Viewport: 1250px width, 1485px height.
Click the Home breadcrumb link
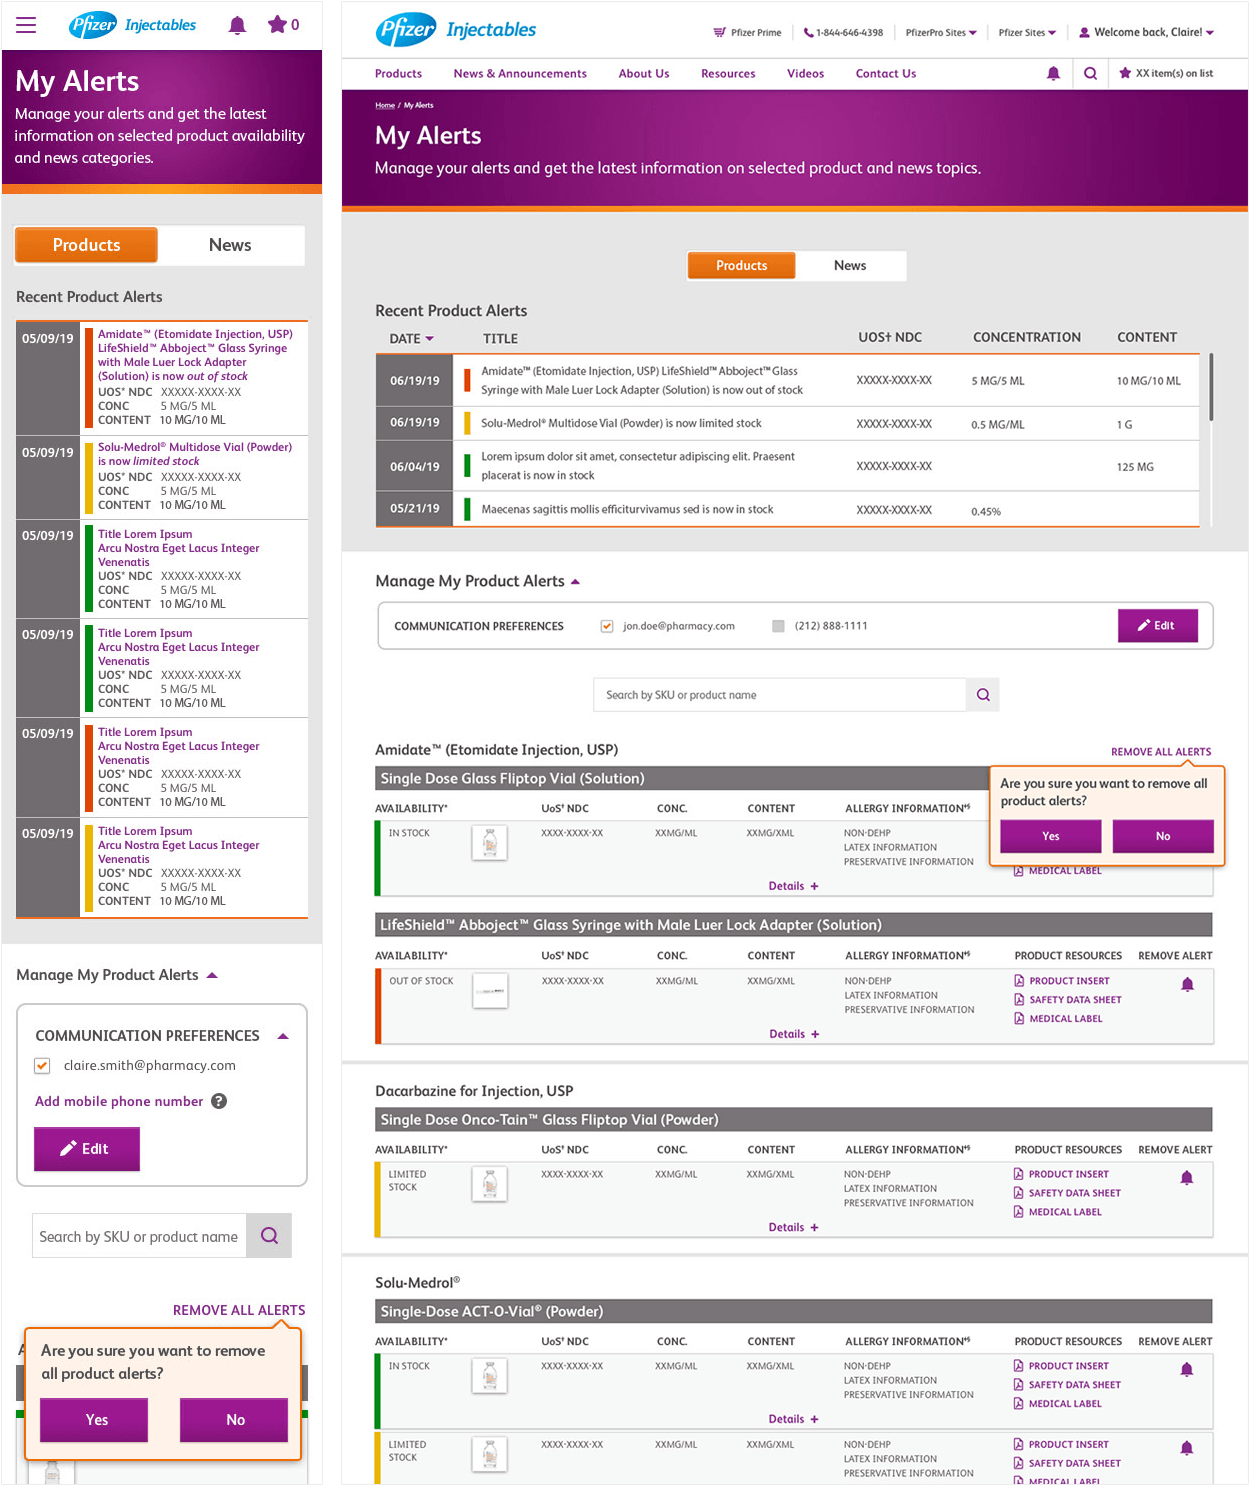(x=385, y=105)
